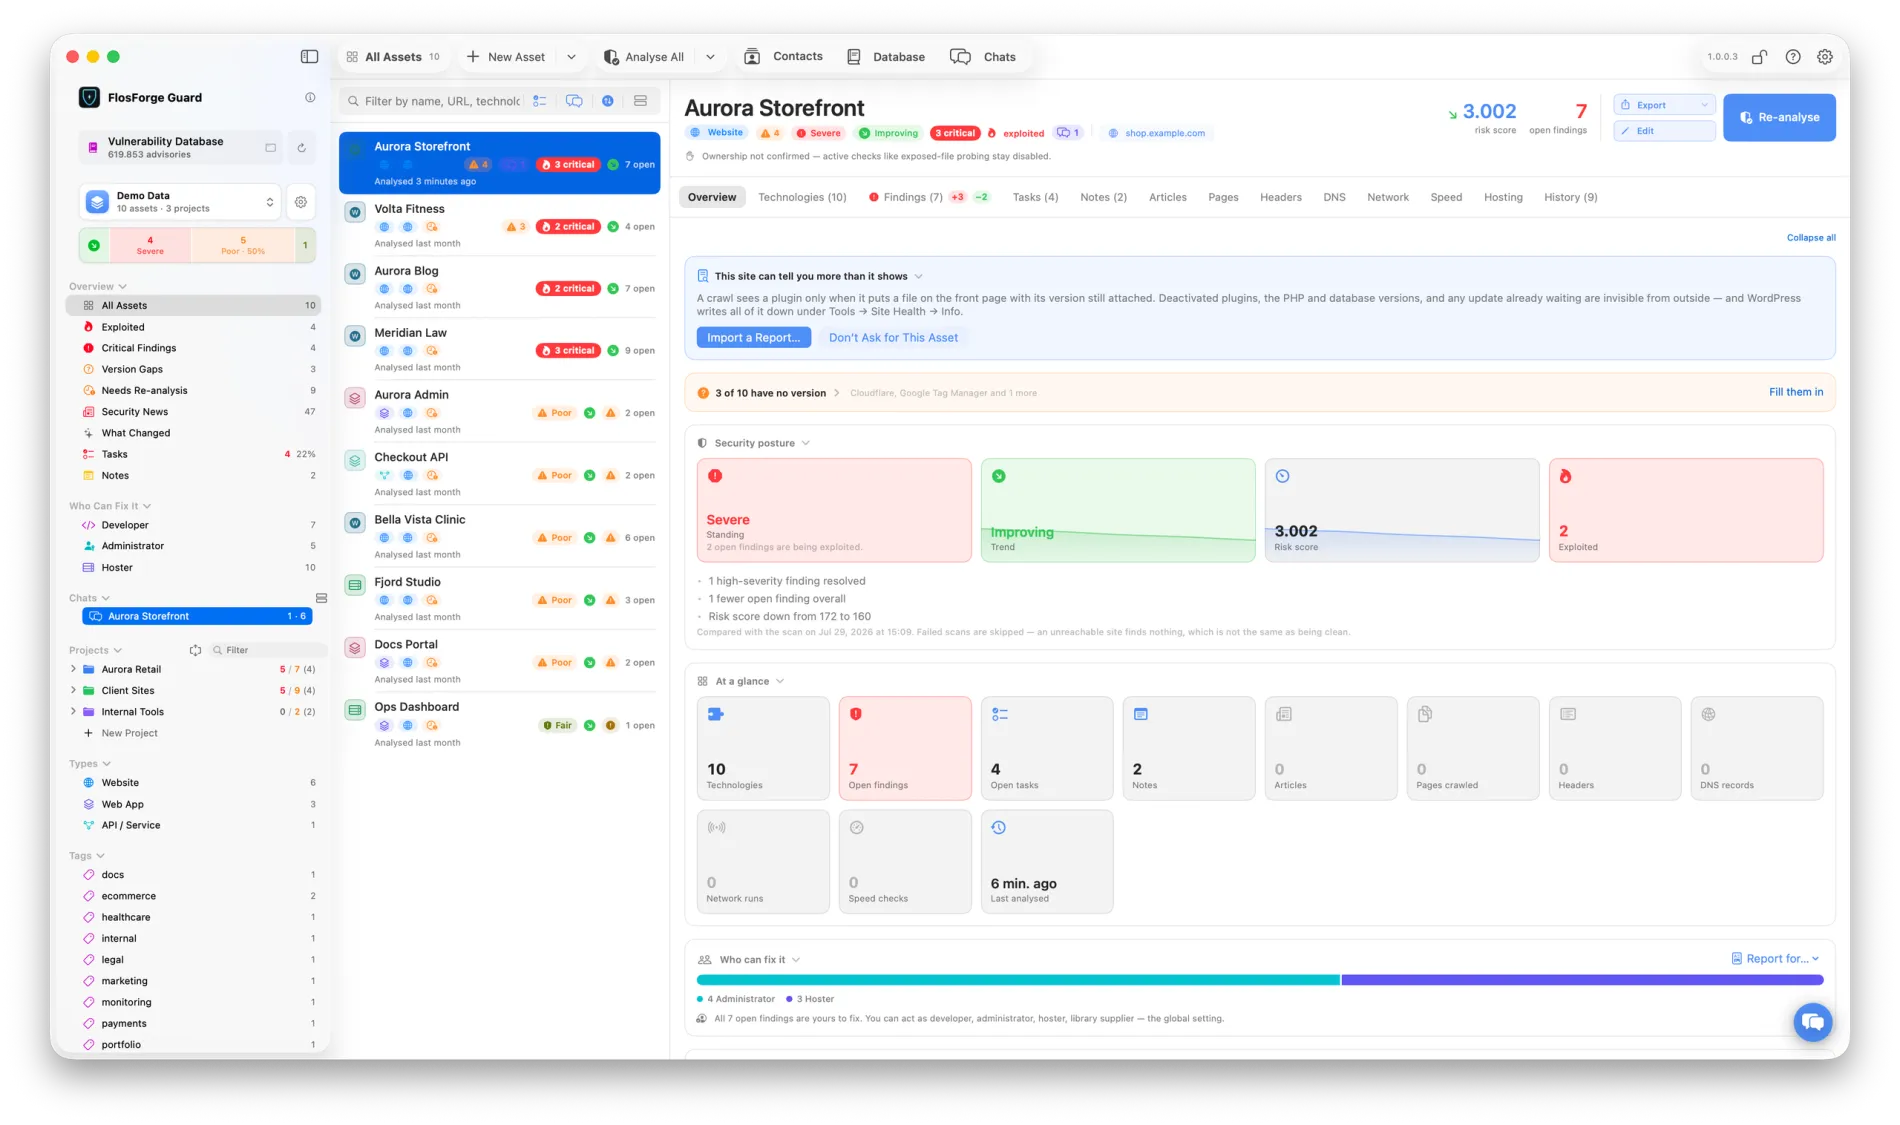Screen dimensions: 1900x1125
Task: Switch to the Technologies (10) tab
Action: [802, 197]
